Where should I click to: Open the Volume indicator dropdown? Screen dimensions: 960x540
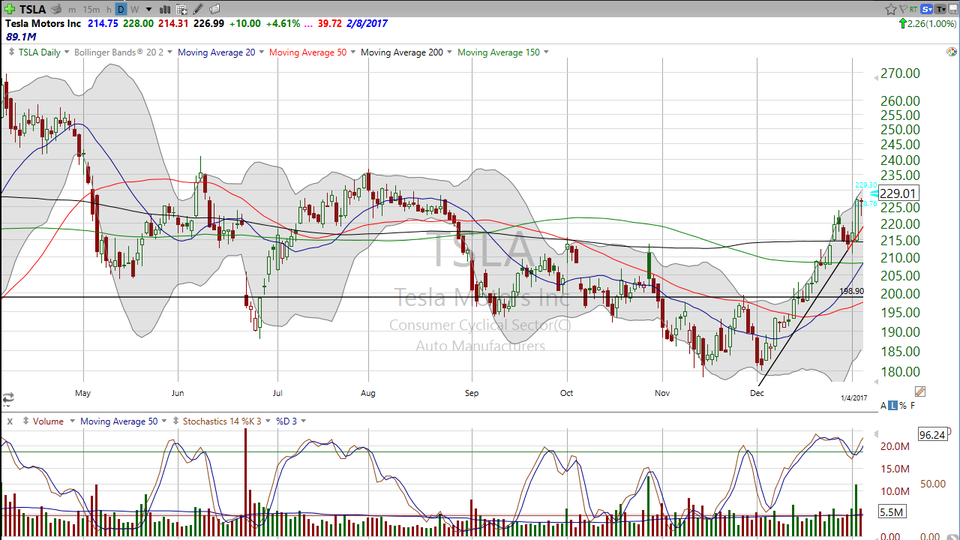pos(72,421)
